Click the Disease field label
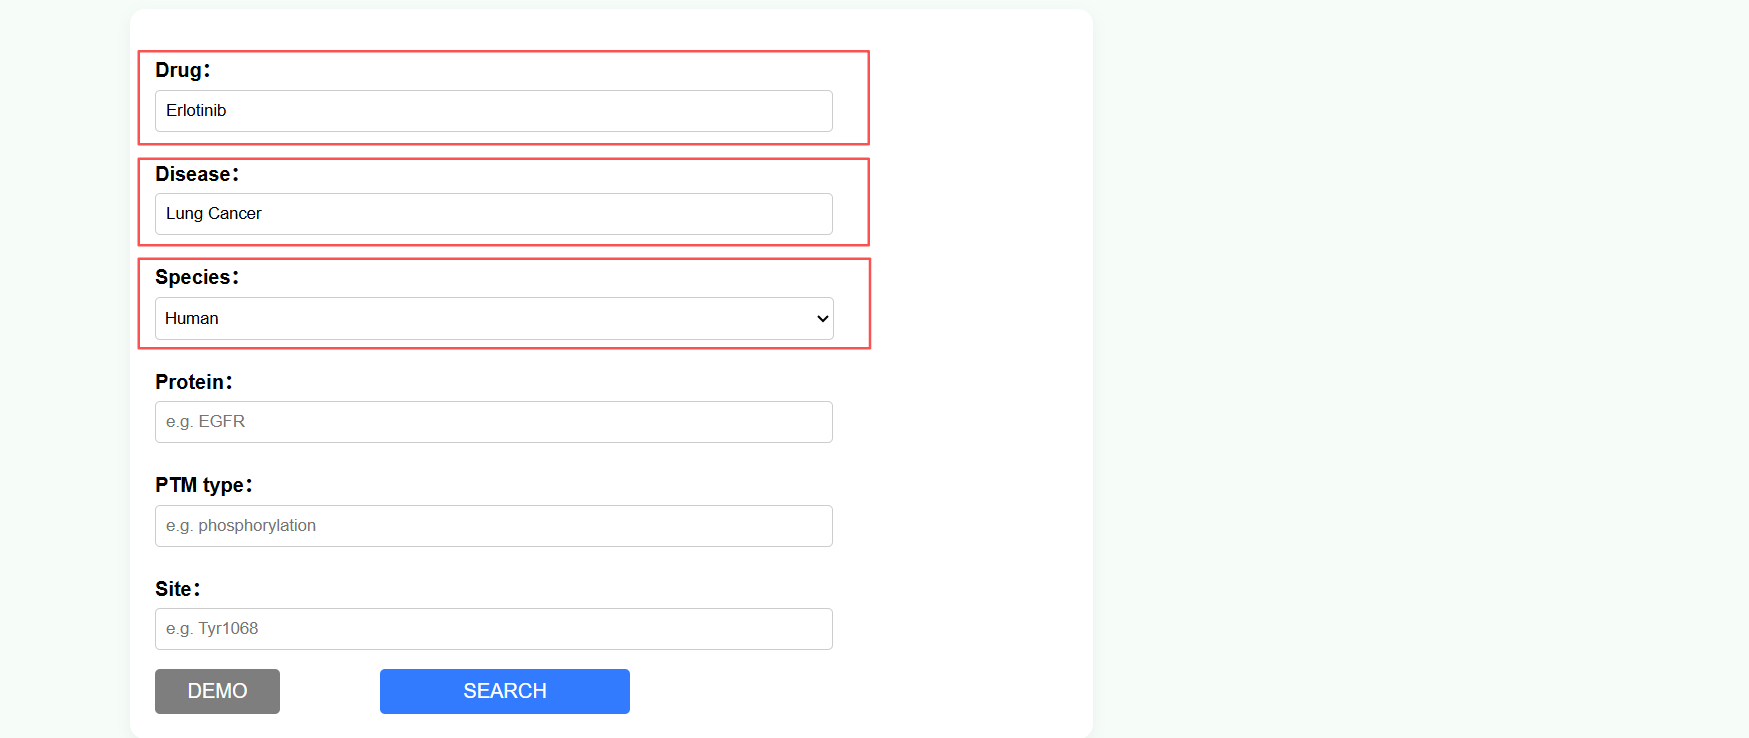 tap(197, 174)
